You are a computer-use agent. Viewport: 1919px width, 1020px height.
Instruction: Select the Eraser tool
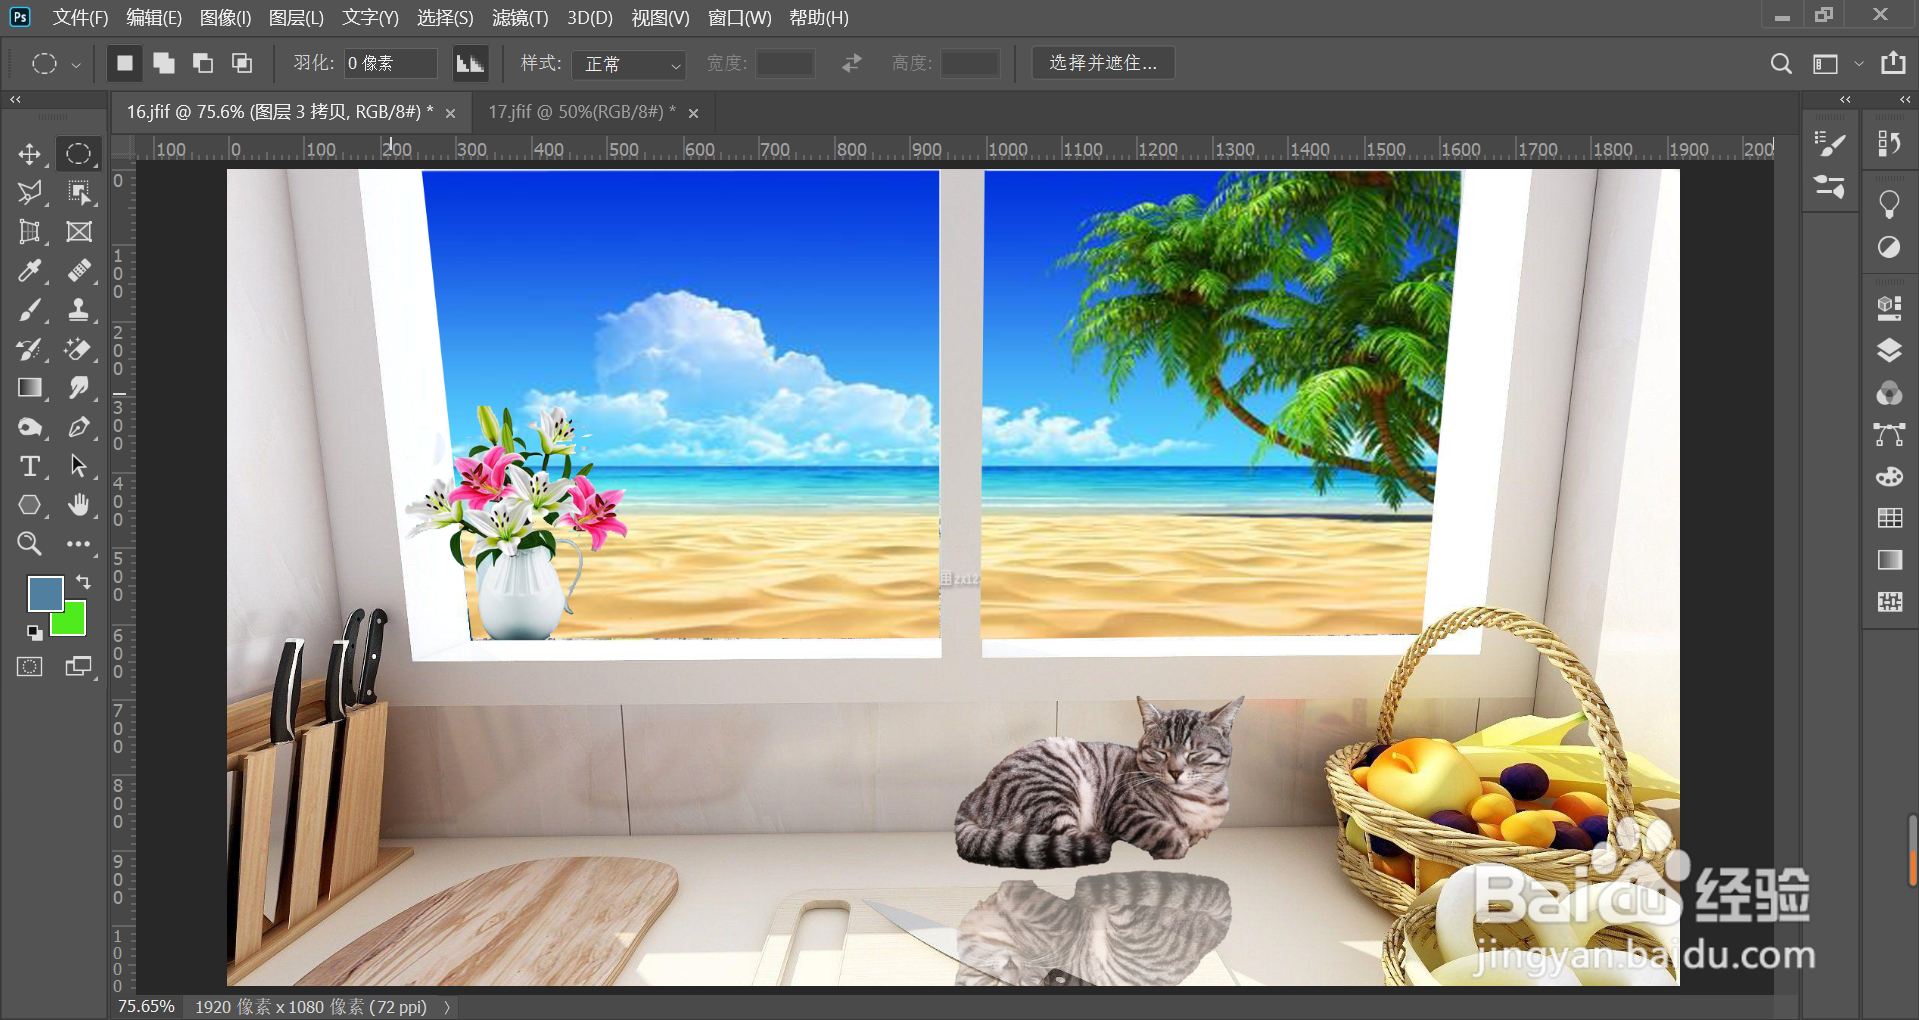[x=79, y=349]
